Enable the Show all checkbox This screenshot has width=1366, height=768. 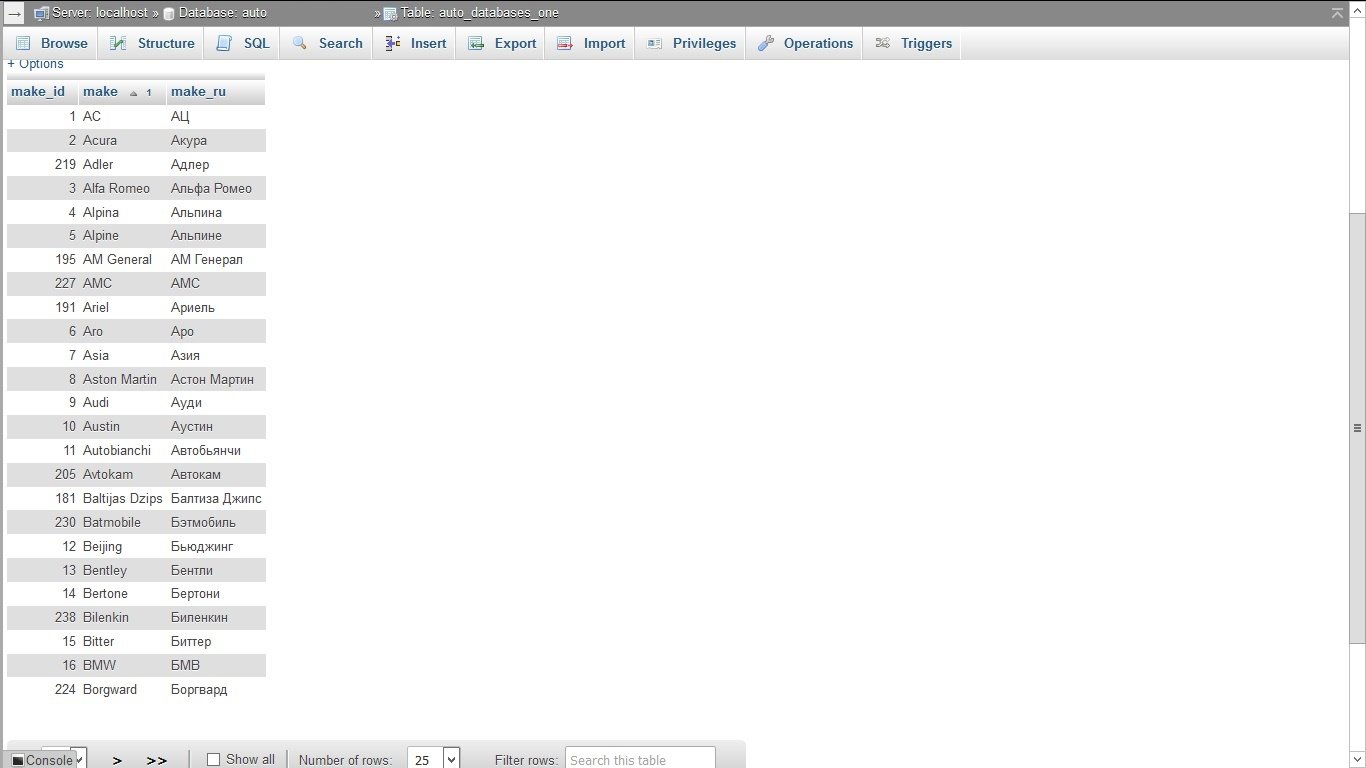coord(213,760)
